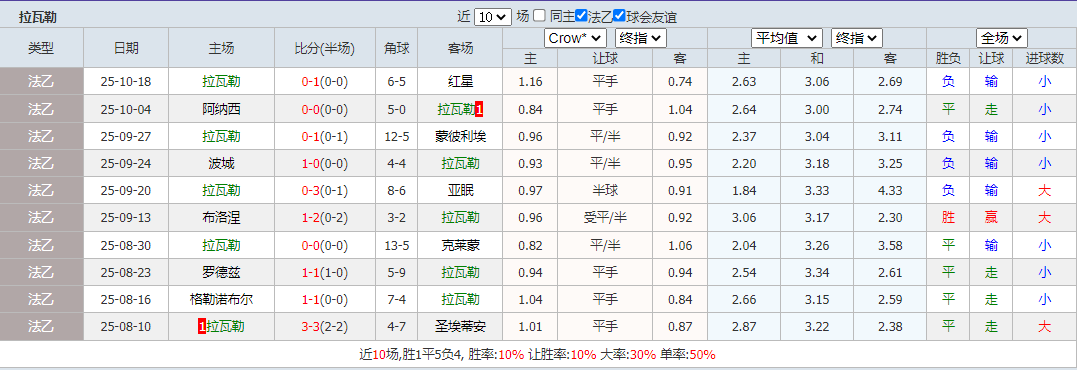Open the recent matches count dropdown showing 10
The width and height of the screenshot is (1081, 370).
(493, 17)
